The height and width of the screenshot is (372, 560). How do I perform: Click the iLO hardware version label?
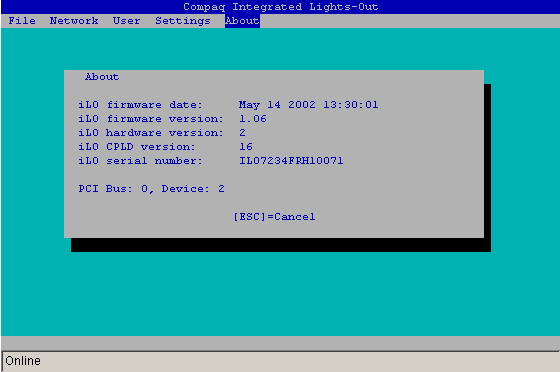[x=151, y=132]
